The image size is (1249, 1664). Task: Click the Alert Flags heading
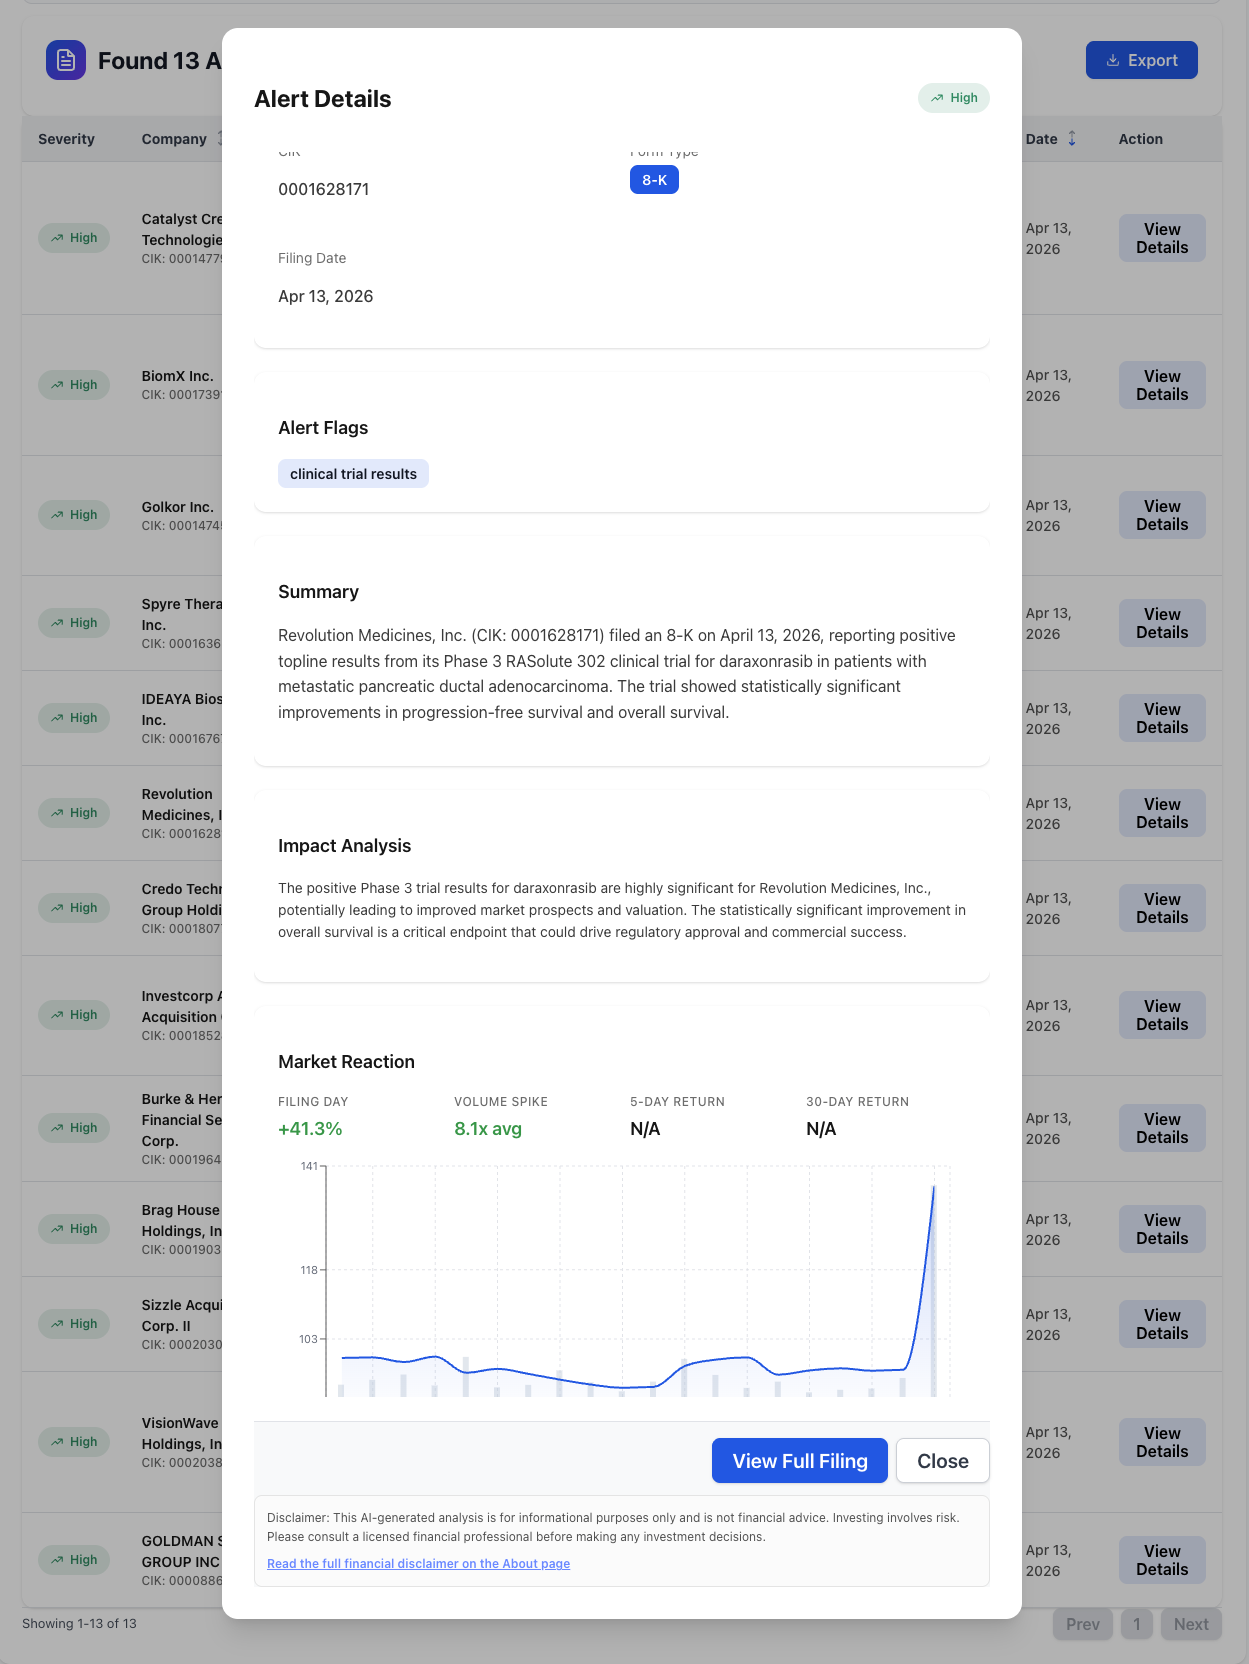[323, 428]
